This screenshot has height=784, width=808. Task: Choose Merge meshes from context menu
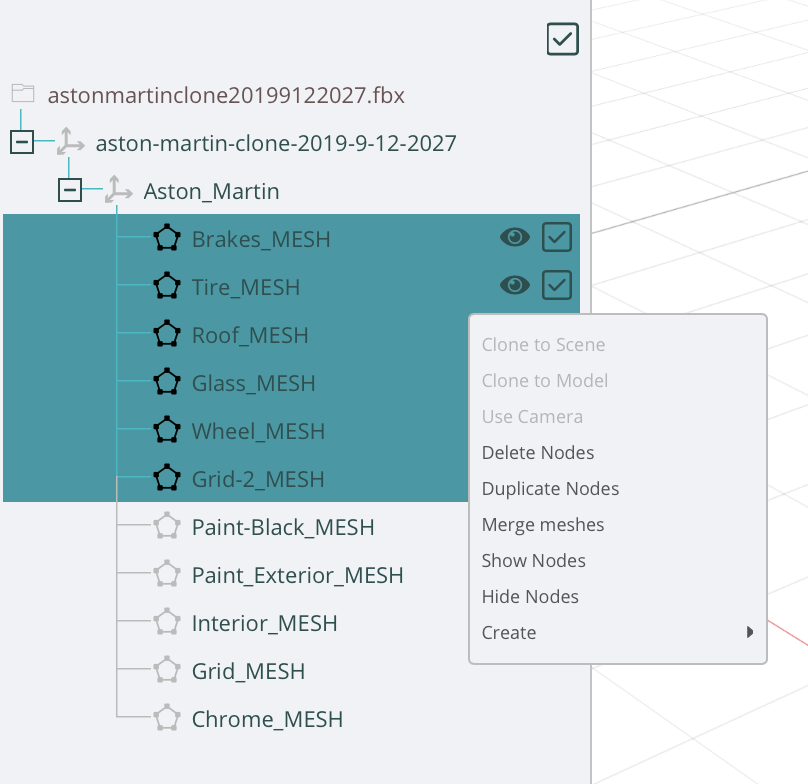point(543,525)
